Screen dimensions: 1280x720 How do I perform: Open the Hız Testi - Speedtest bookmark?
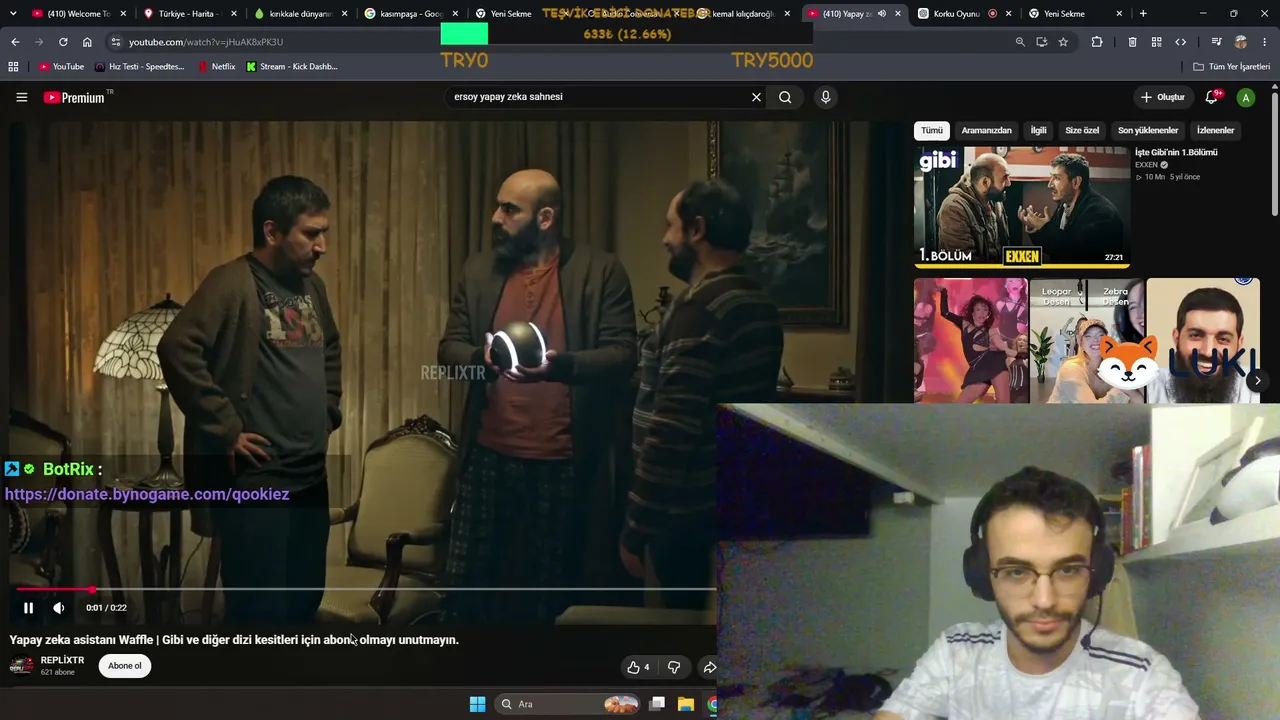(140, 67)
